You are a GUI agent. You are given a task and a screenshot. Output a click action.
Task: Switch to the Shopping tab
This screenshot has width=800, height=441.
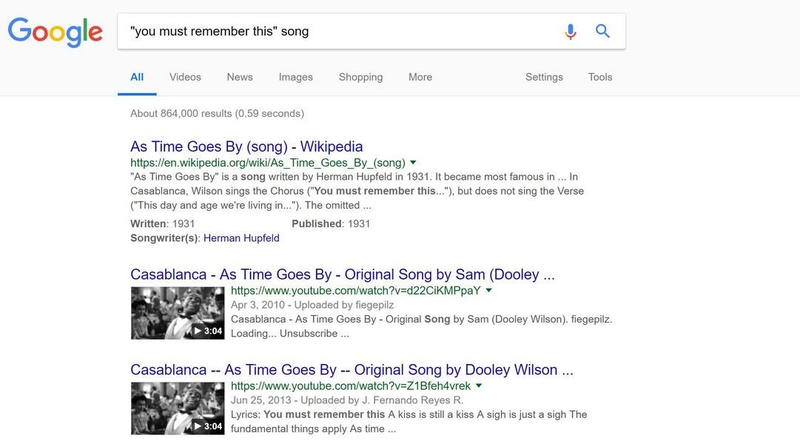[360, 77]
